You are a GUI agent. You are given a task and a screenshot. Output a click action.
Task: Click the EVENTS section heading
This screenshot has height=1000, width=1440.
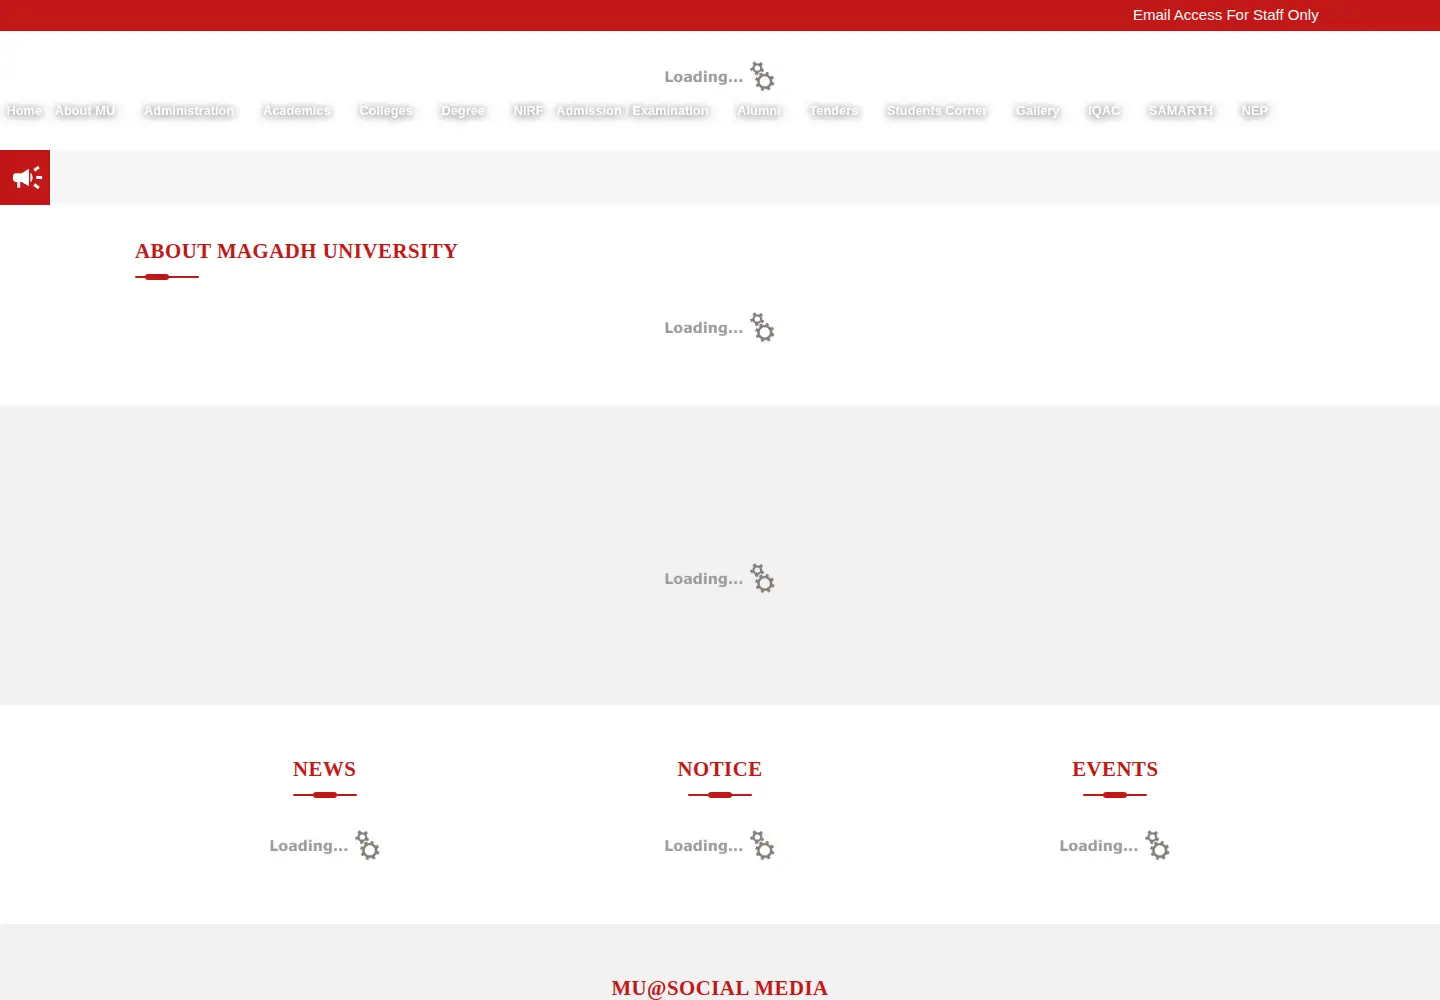coord(1115,769)
